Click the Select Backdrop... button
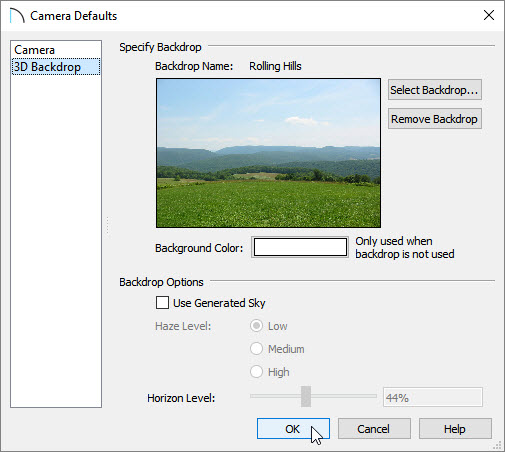The image size is (505, 452). (435, 90)
